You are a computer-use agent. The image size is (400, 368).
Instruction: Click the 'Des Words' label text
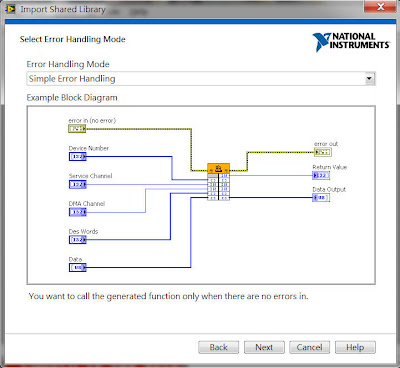[x=83, y=231]
